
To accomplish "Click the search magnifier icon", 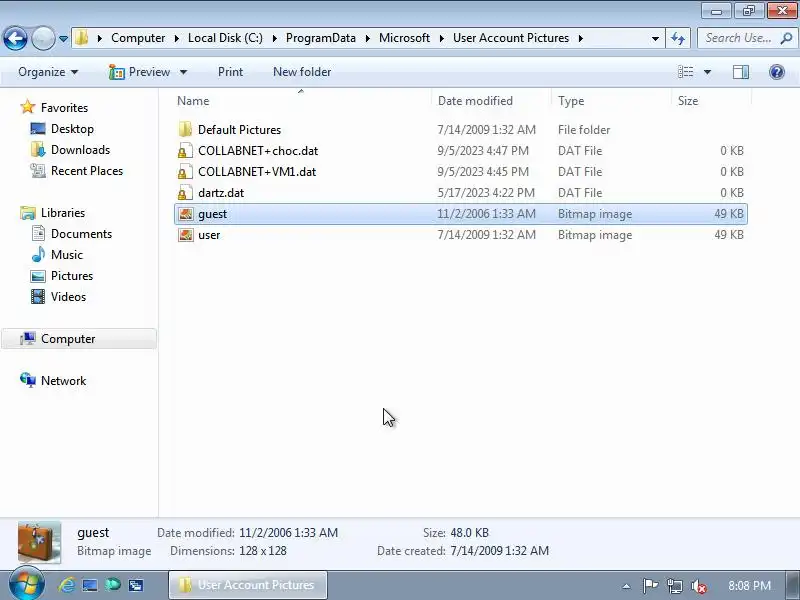I will coord(787,38).
